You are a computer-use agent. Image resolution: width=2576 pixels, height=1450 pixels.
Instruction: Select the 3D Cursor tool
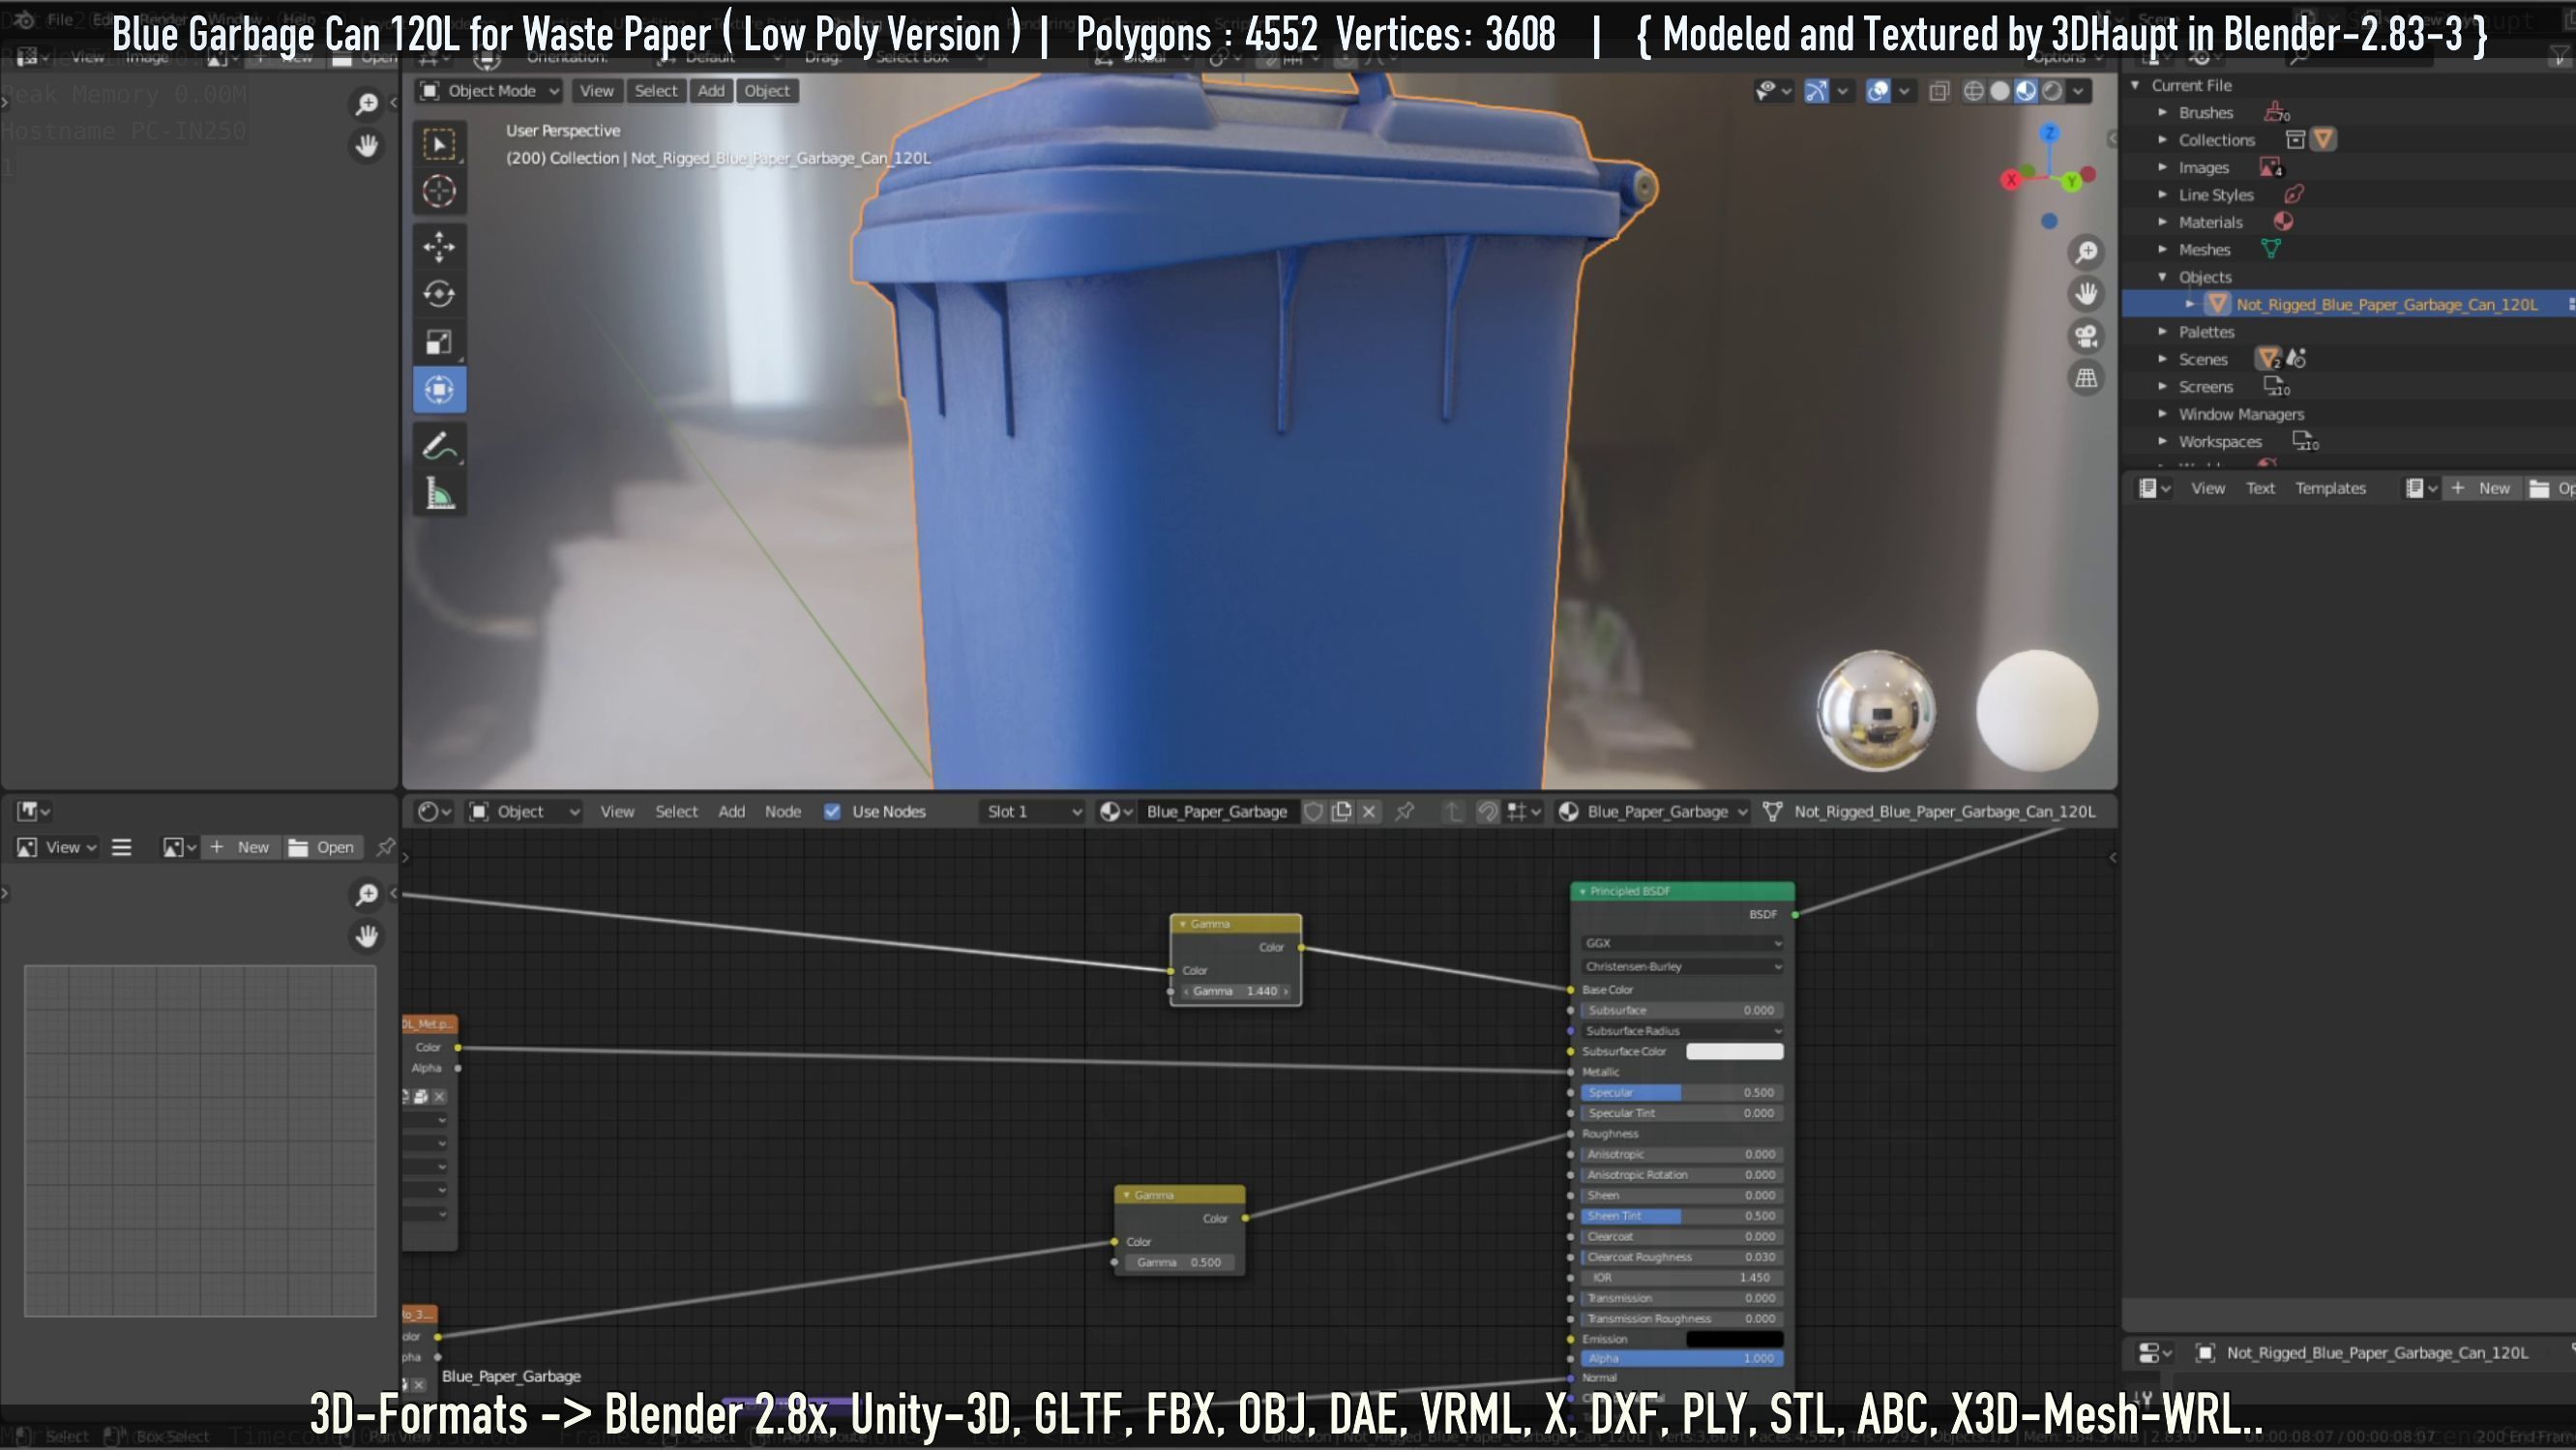[x=439, y=191]
